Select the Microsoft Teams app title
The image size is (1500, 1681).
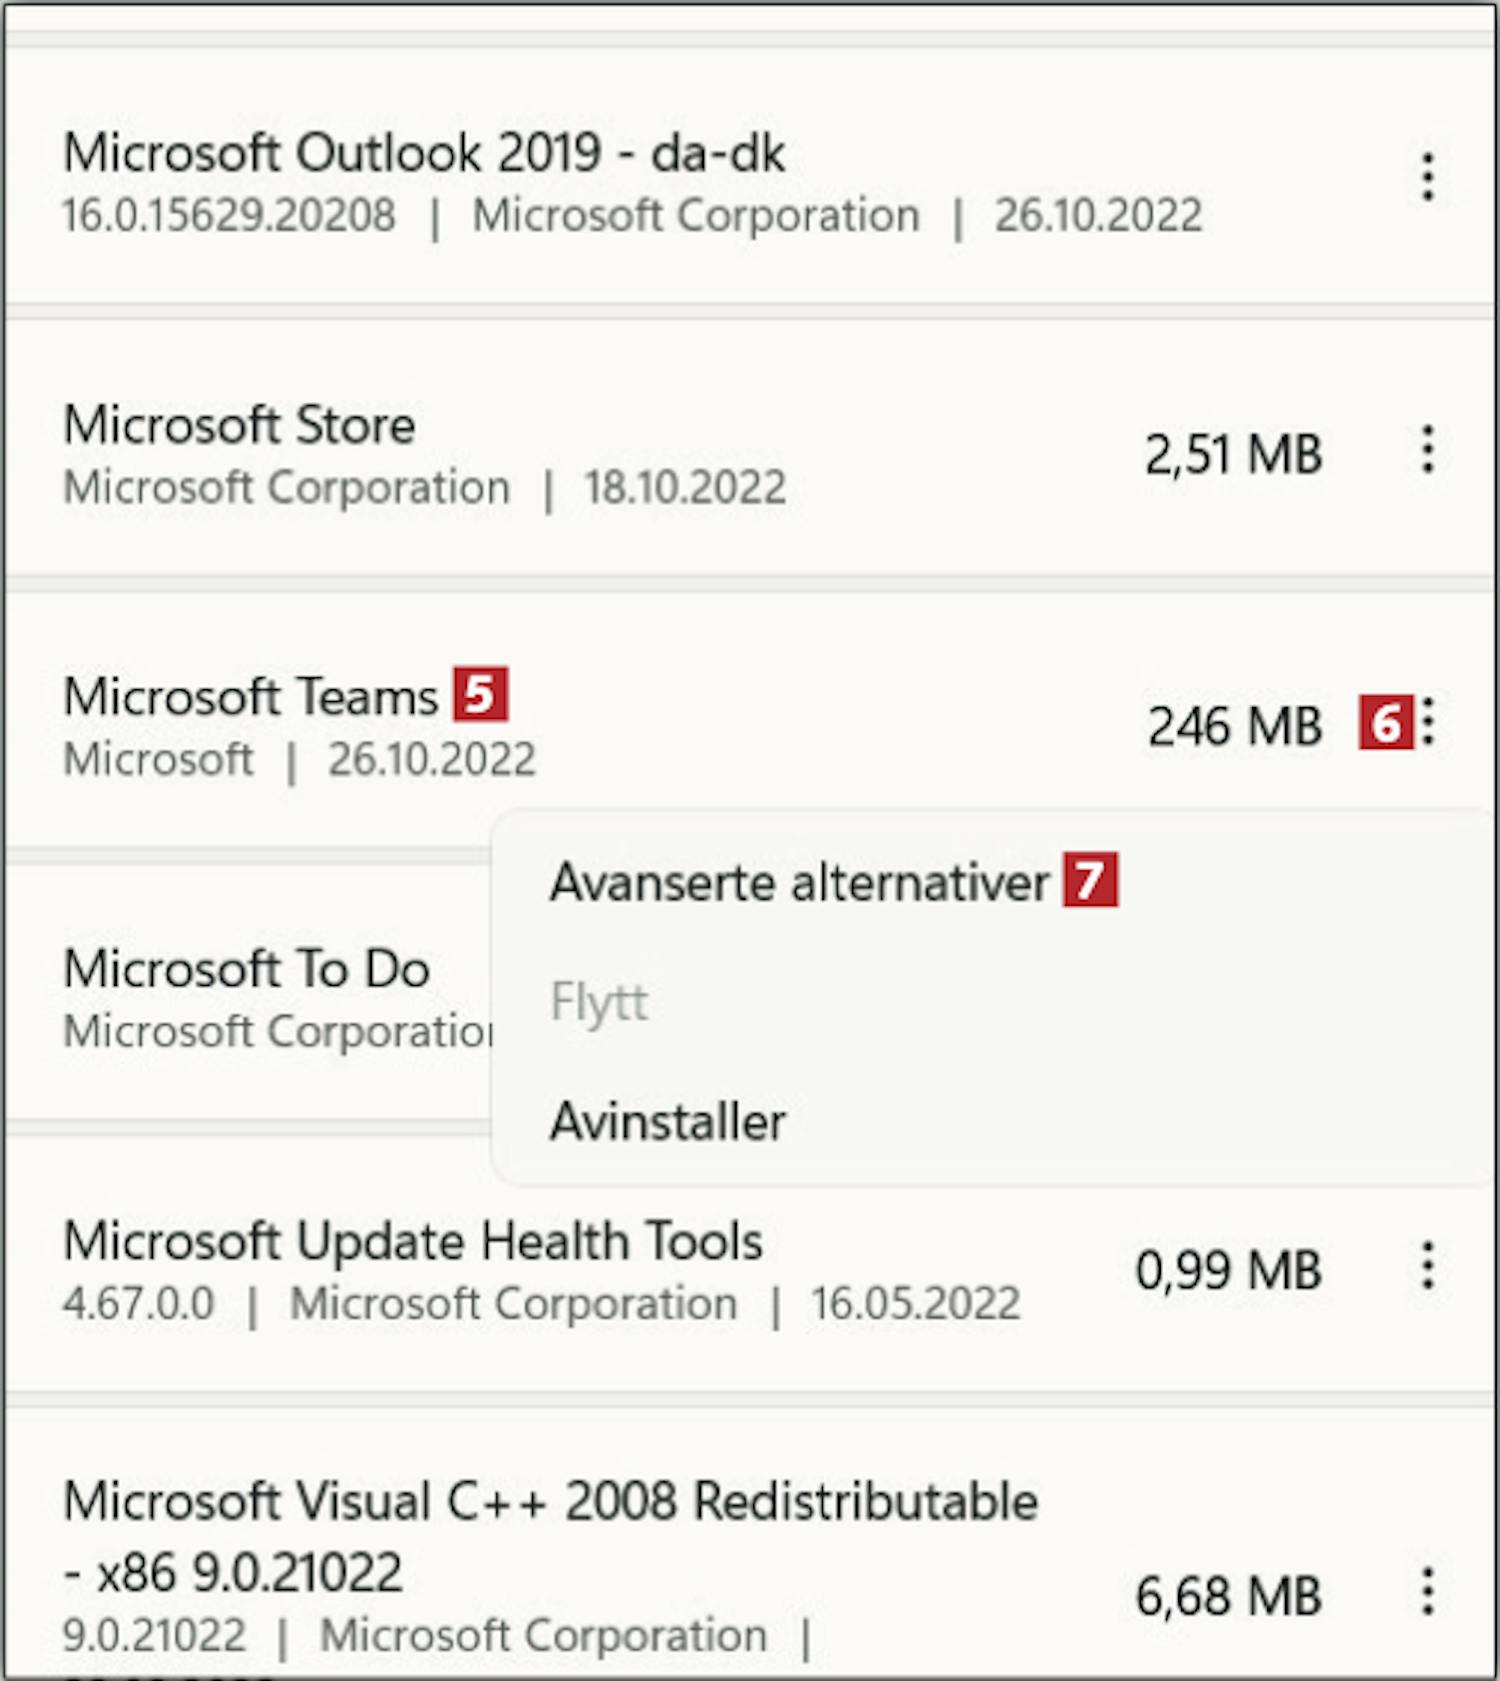click(x=251, y=697)
